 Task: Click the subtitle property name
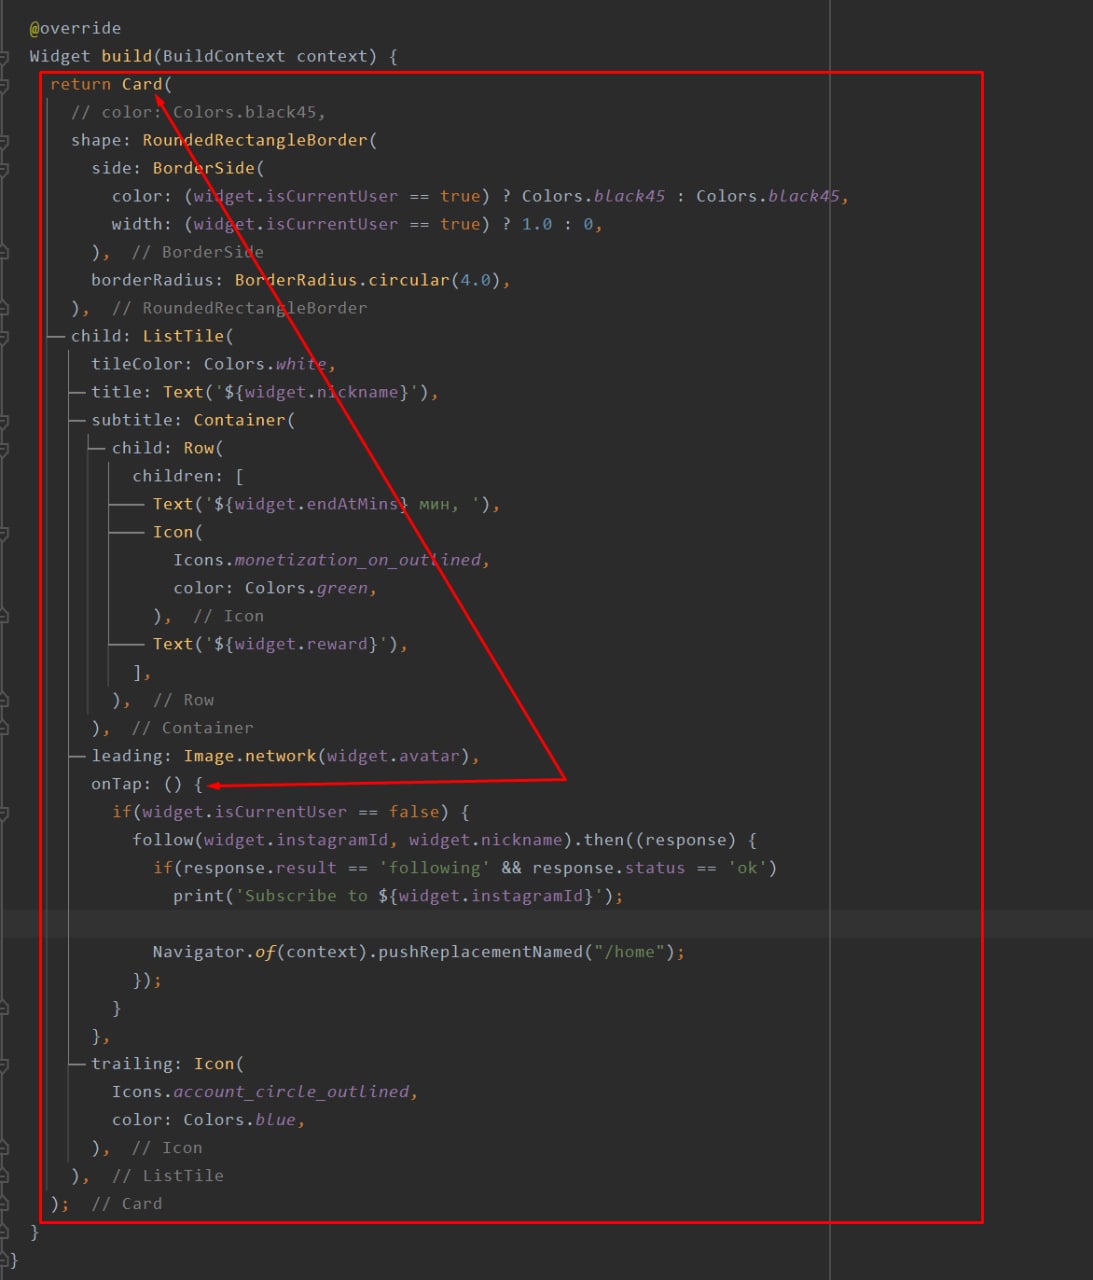click(132, 420)
